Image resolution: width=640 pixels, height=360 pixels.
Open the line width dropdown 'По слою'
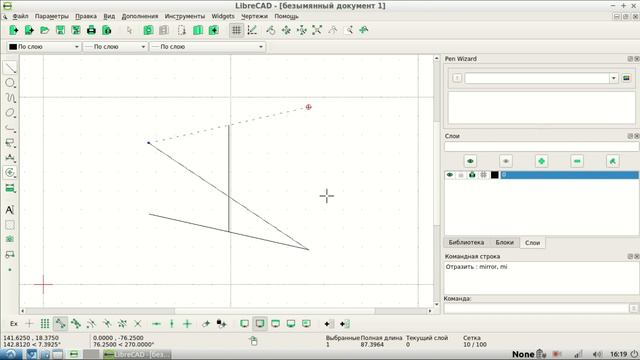(x=115, y=47)
